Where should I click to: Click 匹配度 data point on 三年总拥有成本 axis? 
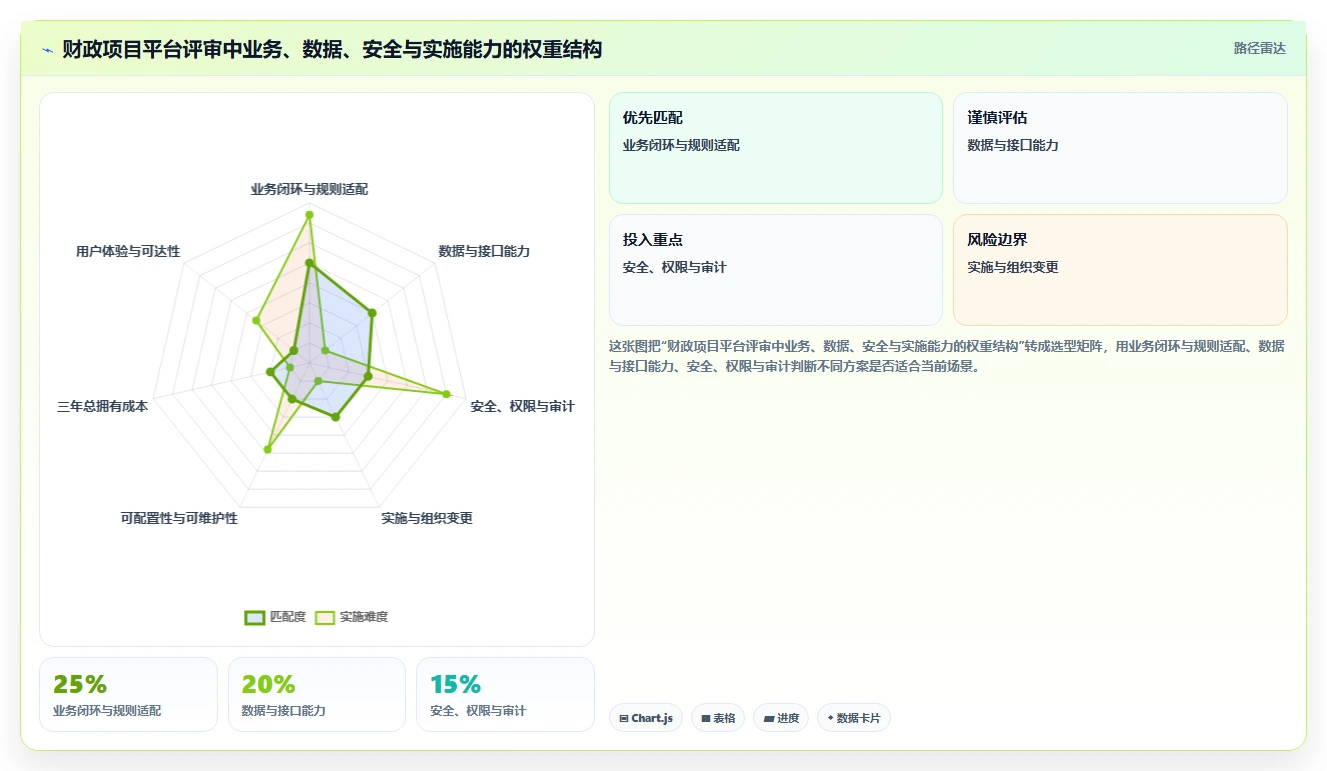(270, 372)
